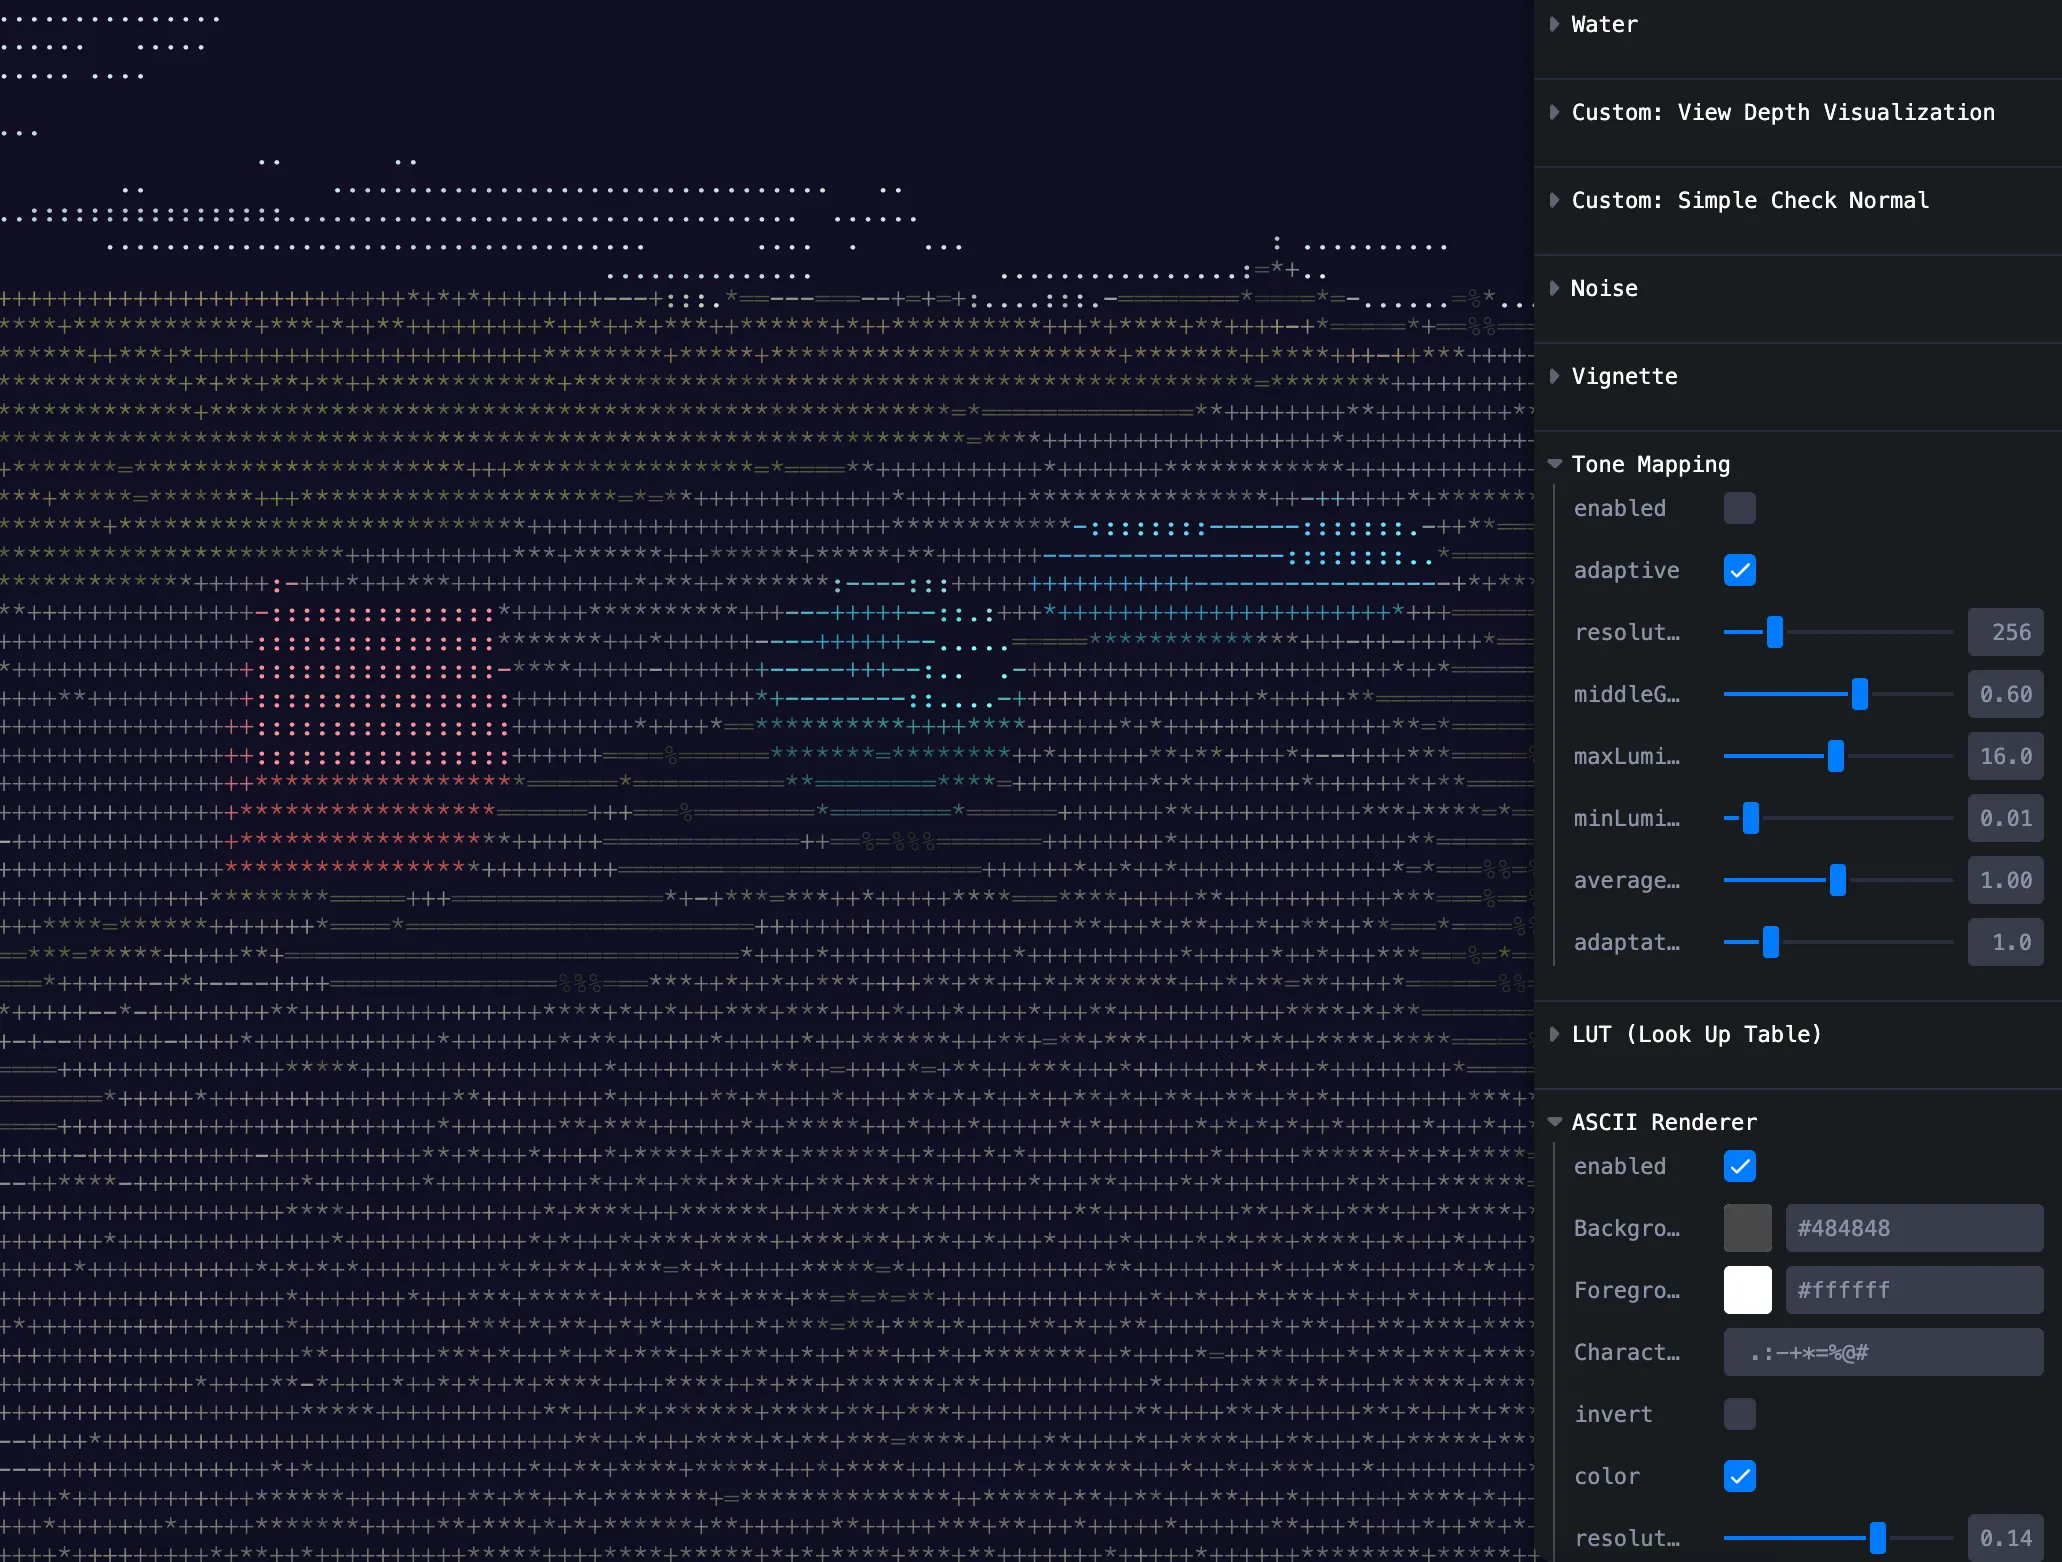2062x1562 pixels.
Task: Edit the #484848 background hex value
Action: pyautogui.click(x=1913, y=1228)
